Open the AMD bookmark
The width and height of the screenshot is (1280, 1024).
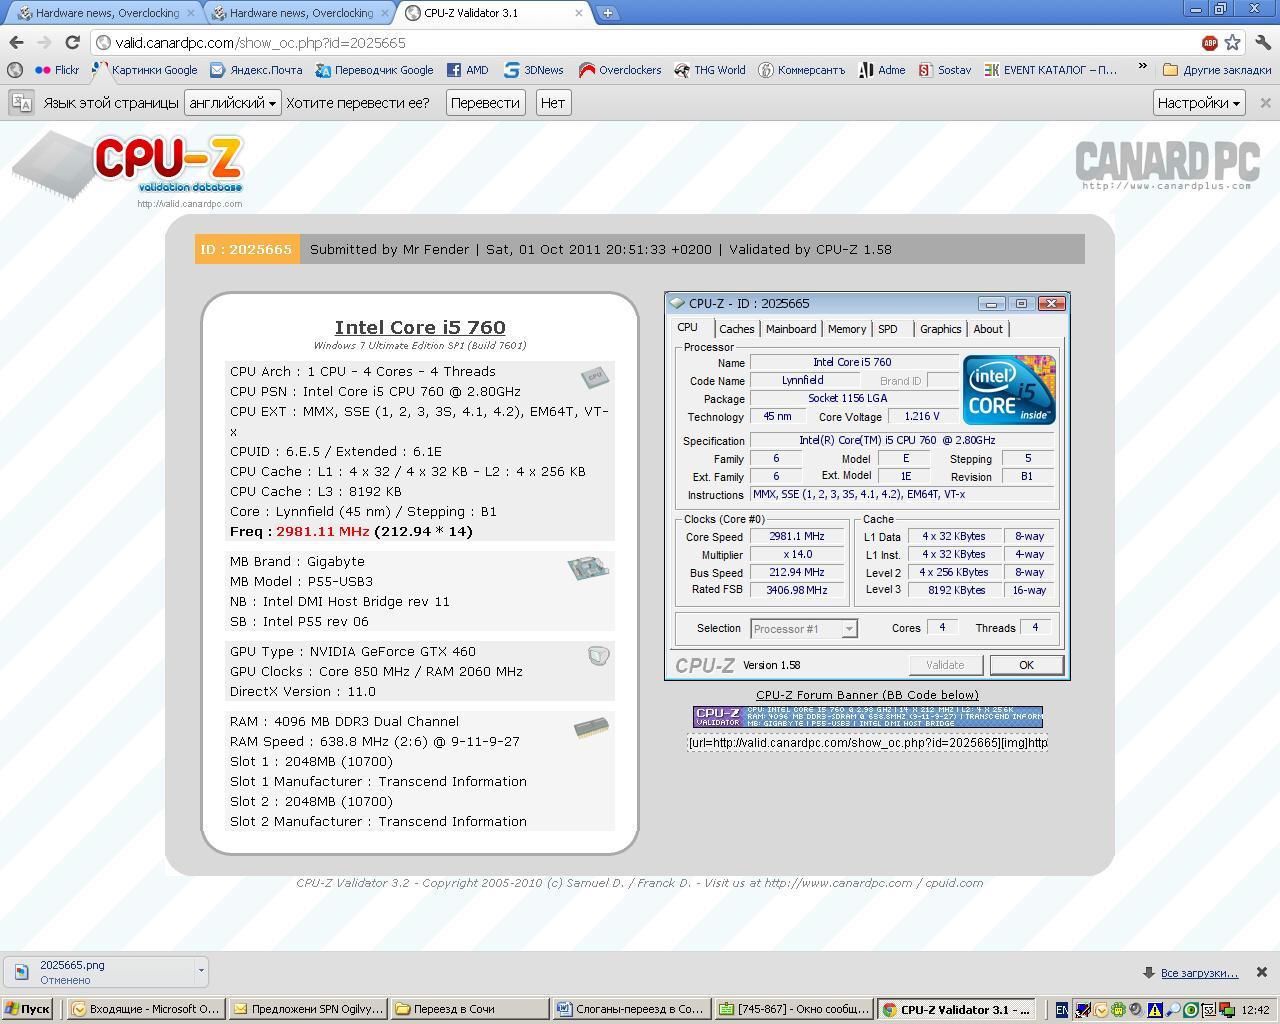(467, 70)
